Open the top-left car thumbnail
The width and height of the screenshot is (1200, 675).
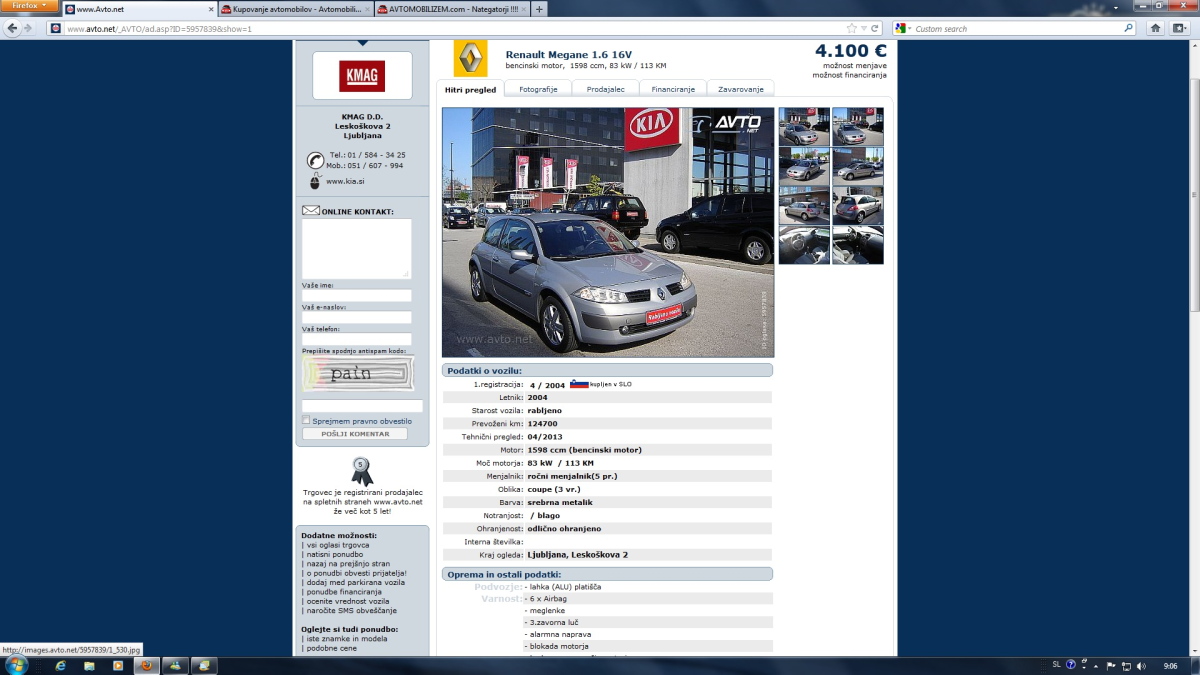(x=804, y=127)
